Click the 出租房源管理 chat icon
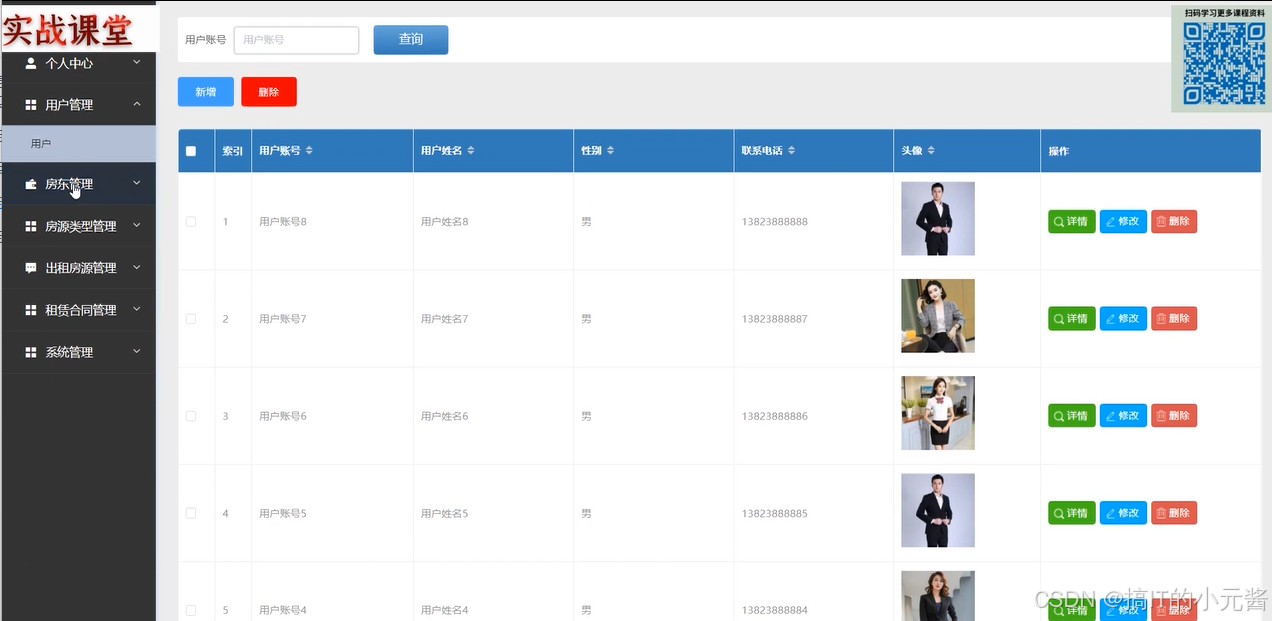Screen dimensions: 1272x621 (x=31, y=268)
